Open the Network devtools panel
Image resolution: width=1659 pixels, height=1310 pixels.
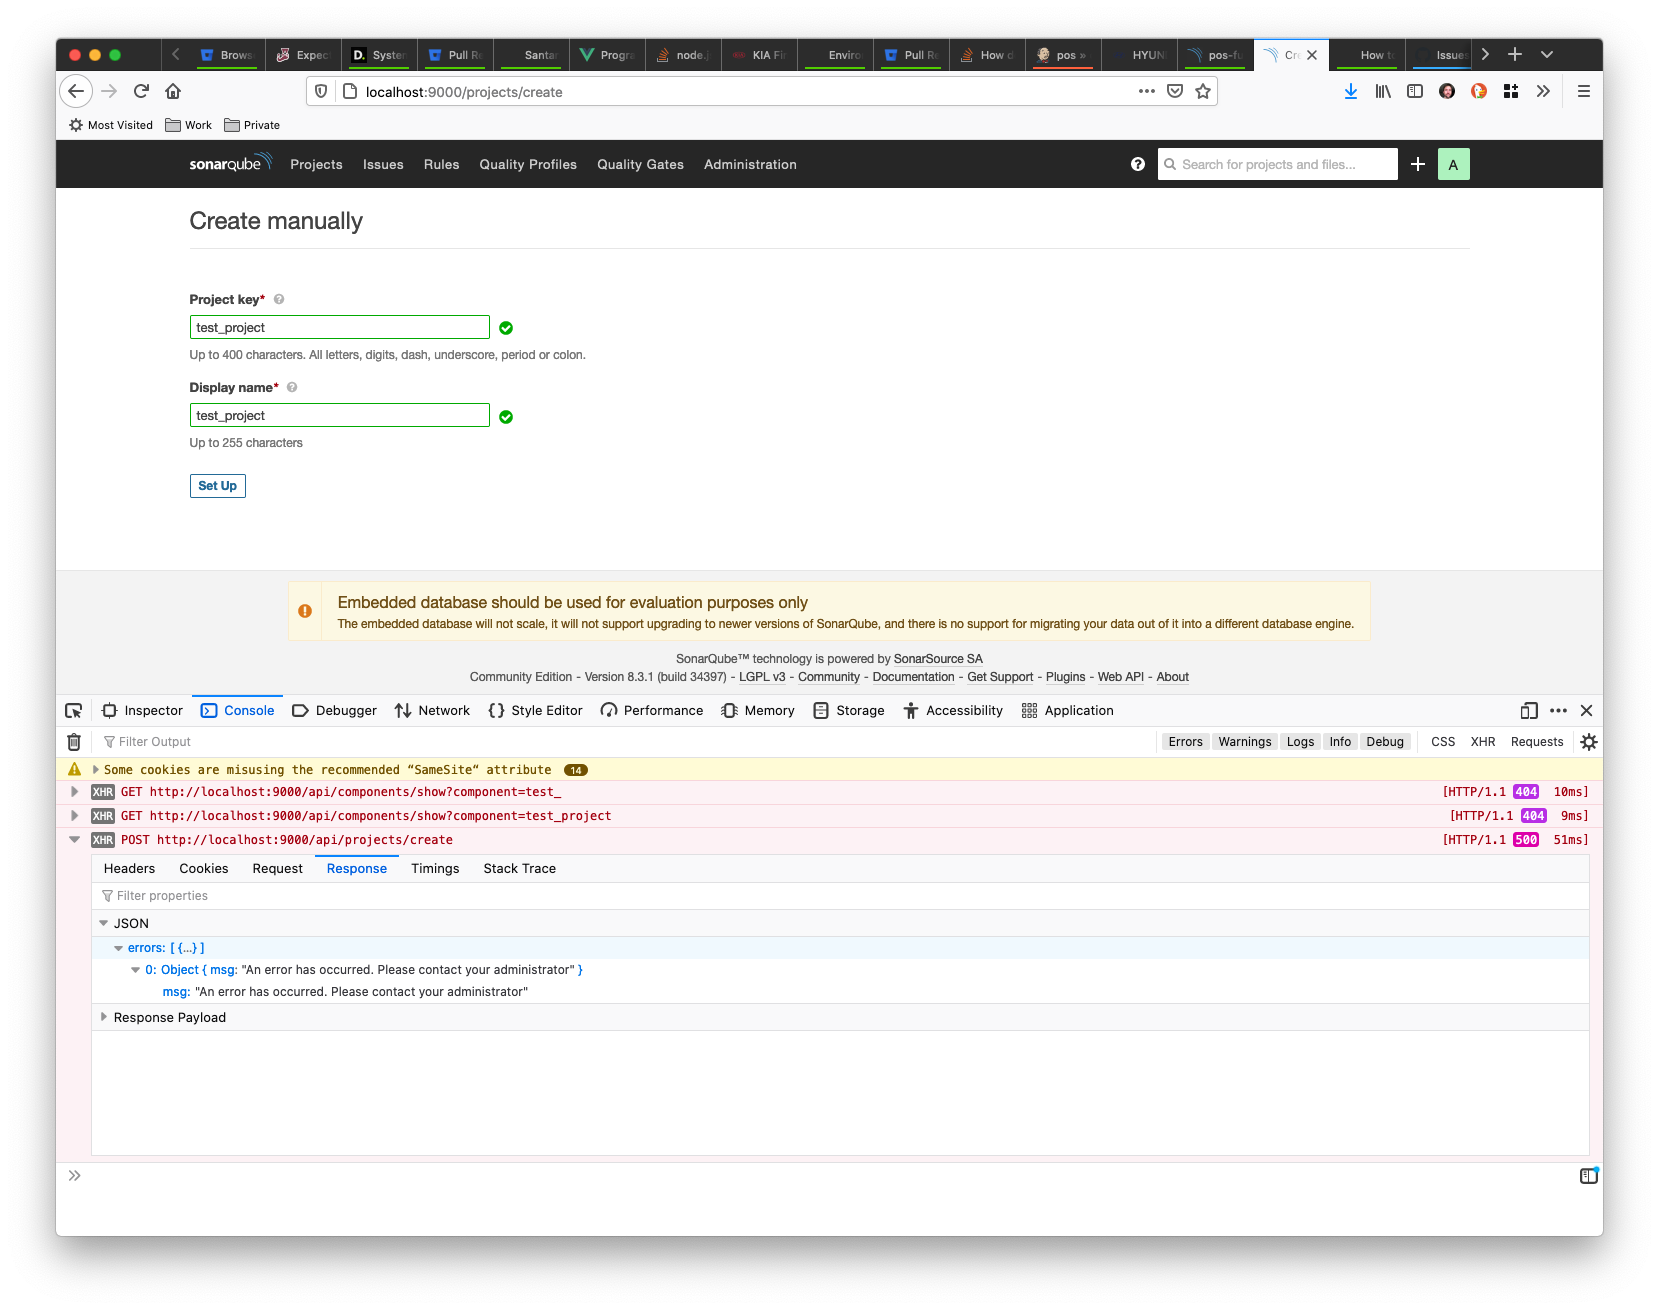coord(433,711)
